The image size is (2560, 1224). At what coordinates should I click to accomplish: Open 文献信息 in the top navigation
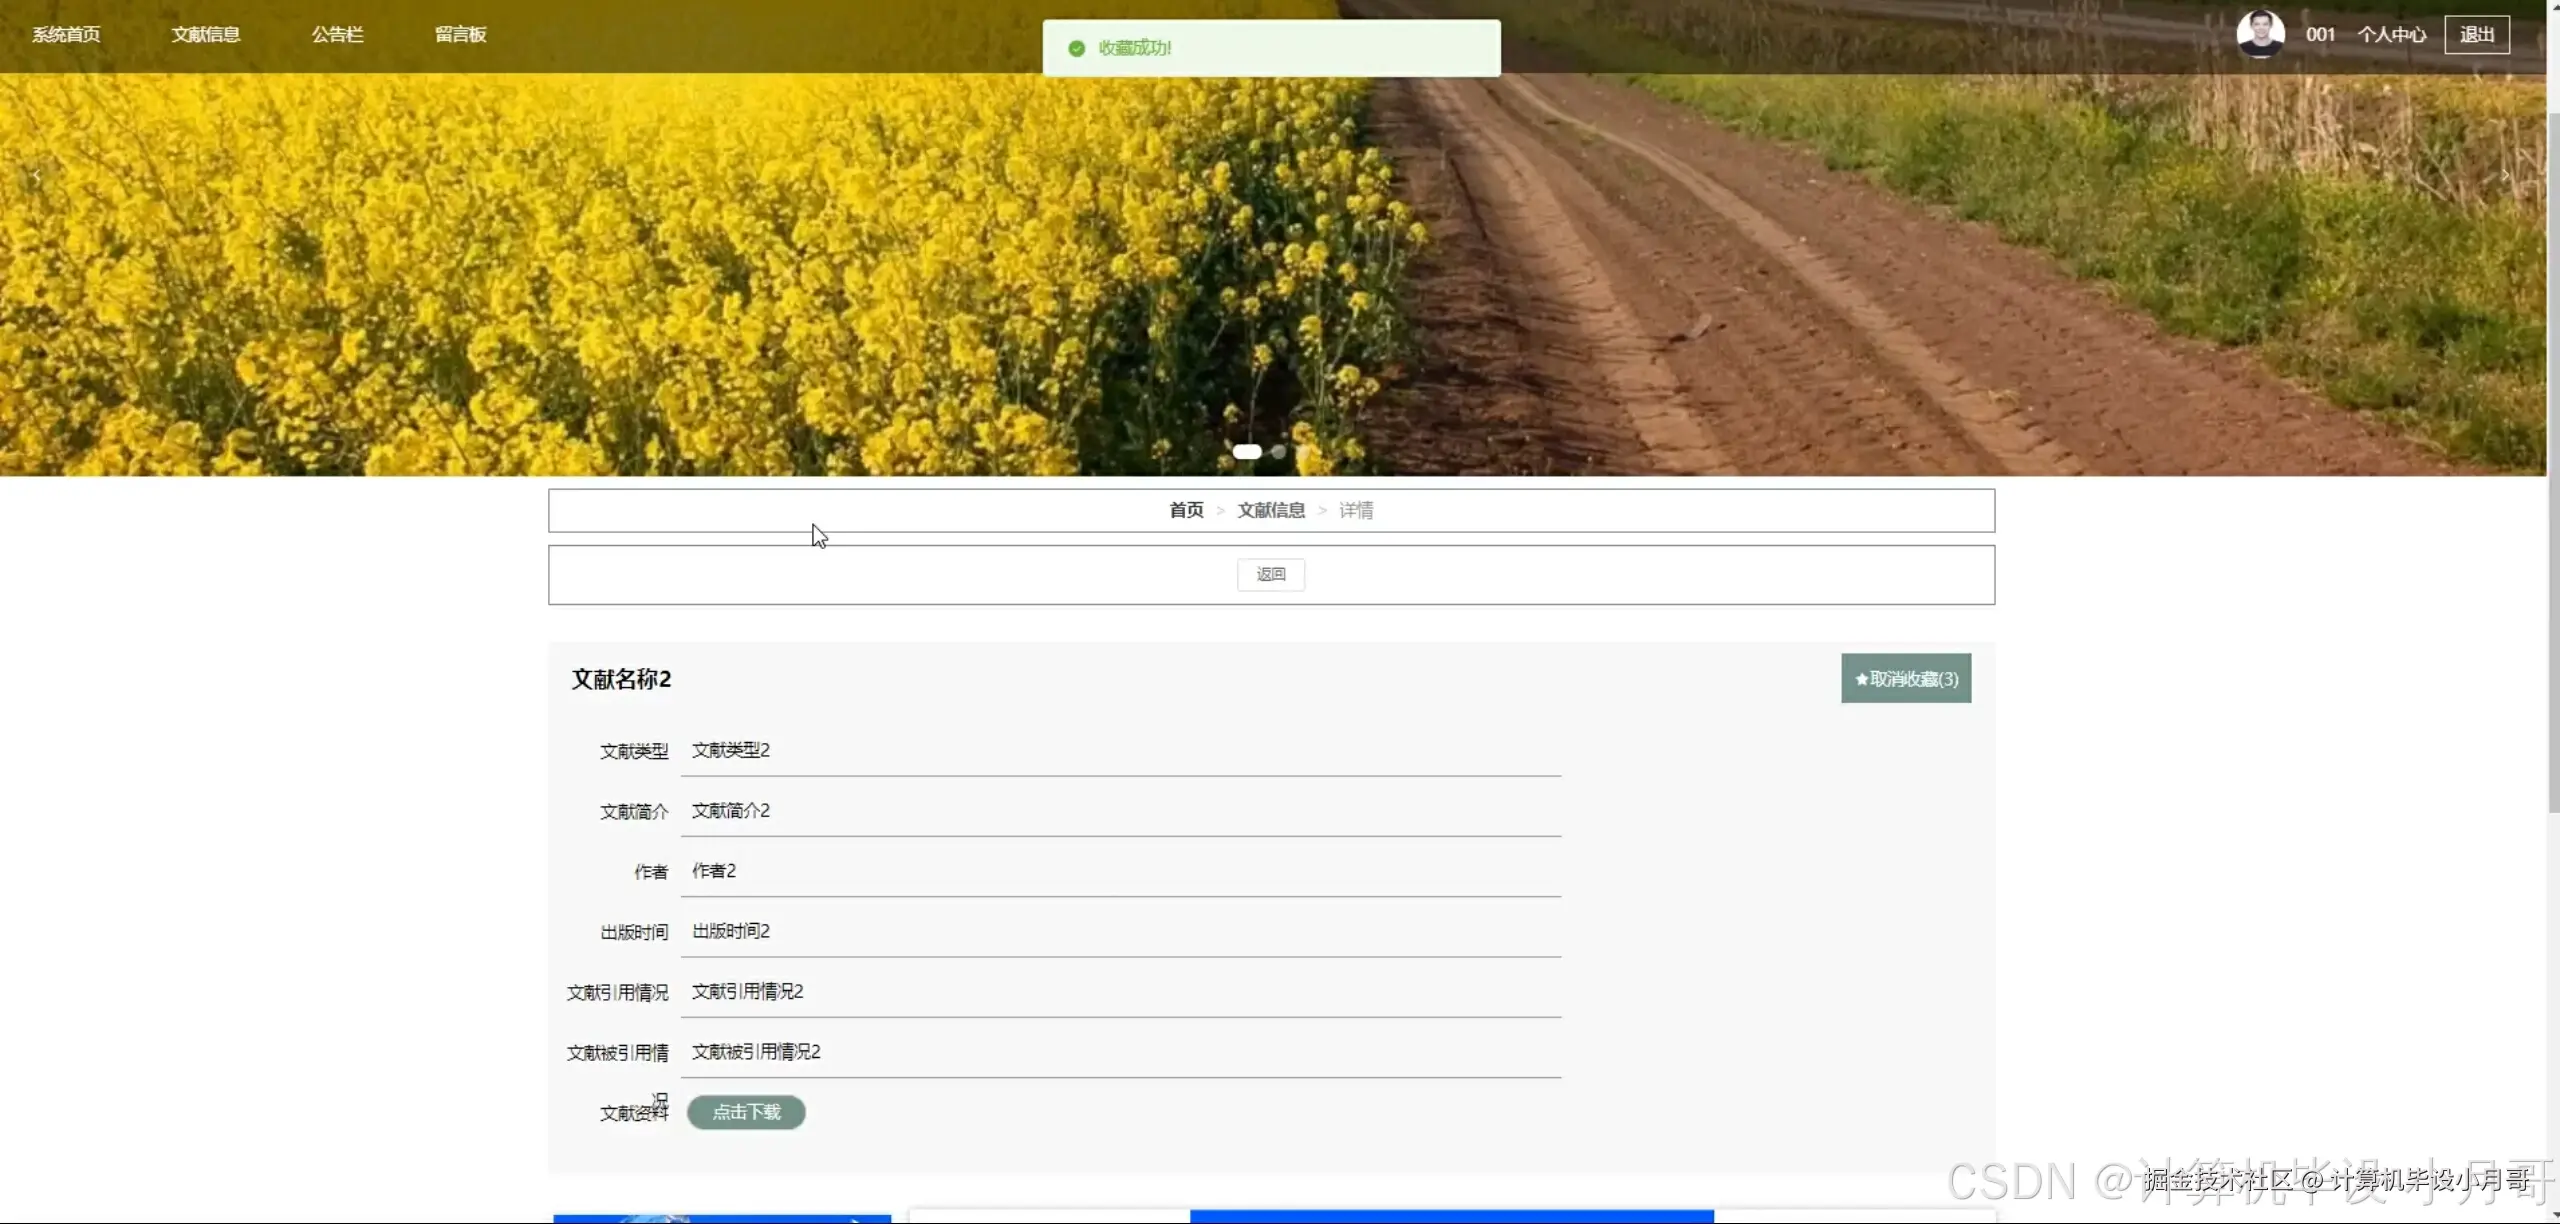click(x=206, y=35)
